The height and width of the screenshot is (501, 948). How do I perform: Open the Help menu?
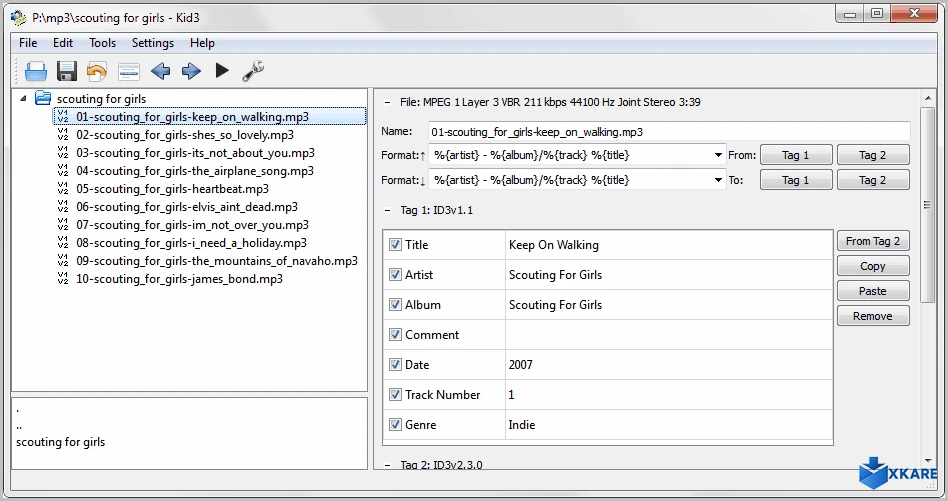click(202, 43)
